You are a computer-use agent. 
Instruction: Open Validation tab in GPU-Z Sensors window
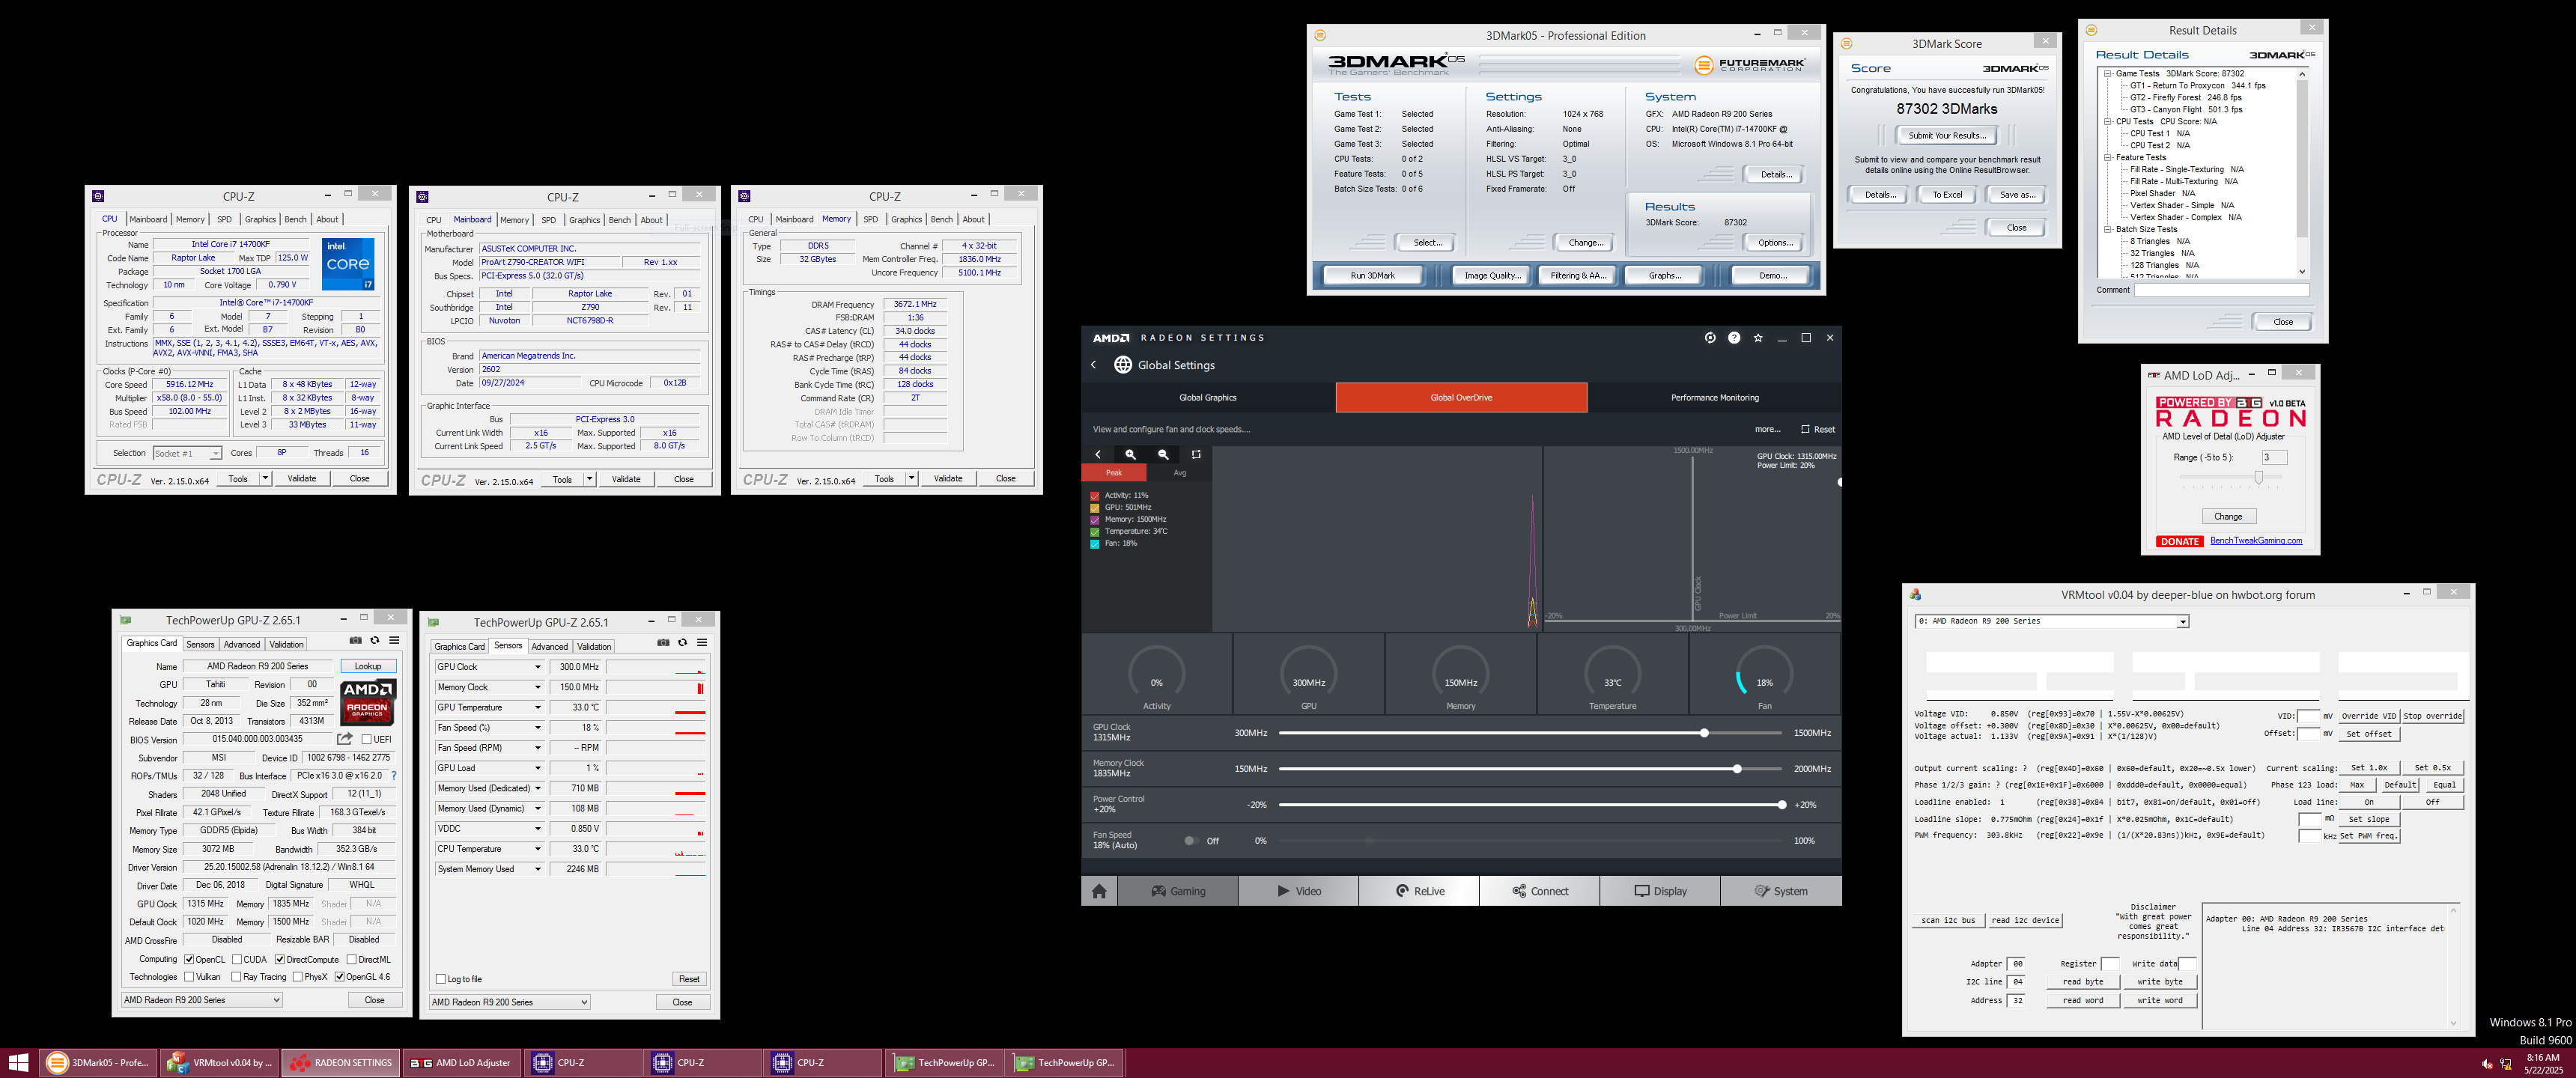(x=594, y=647)
